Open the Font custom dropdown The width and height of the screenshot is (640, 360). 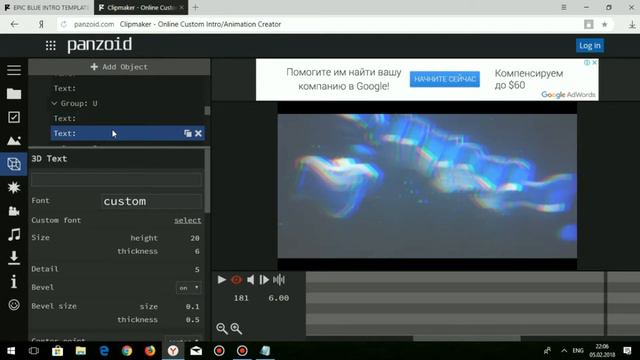pos(151,201)
